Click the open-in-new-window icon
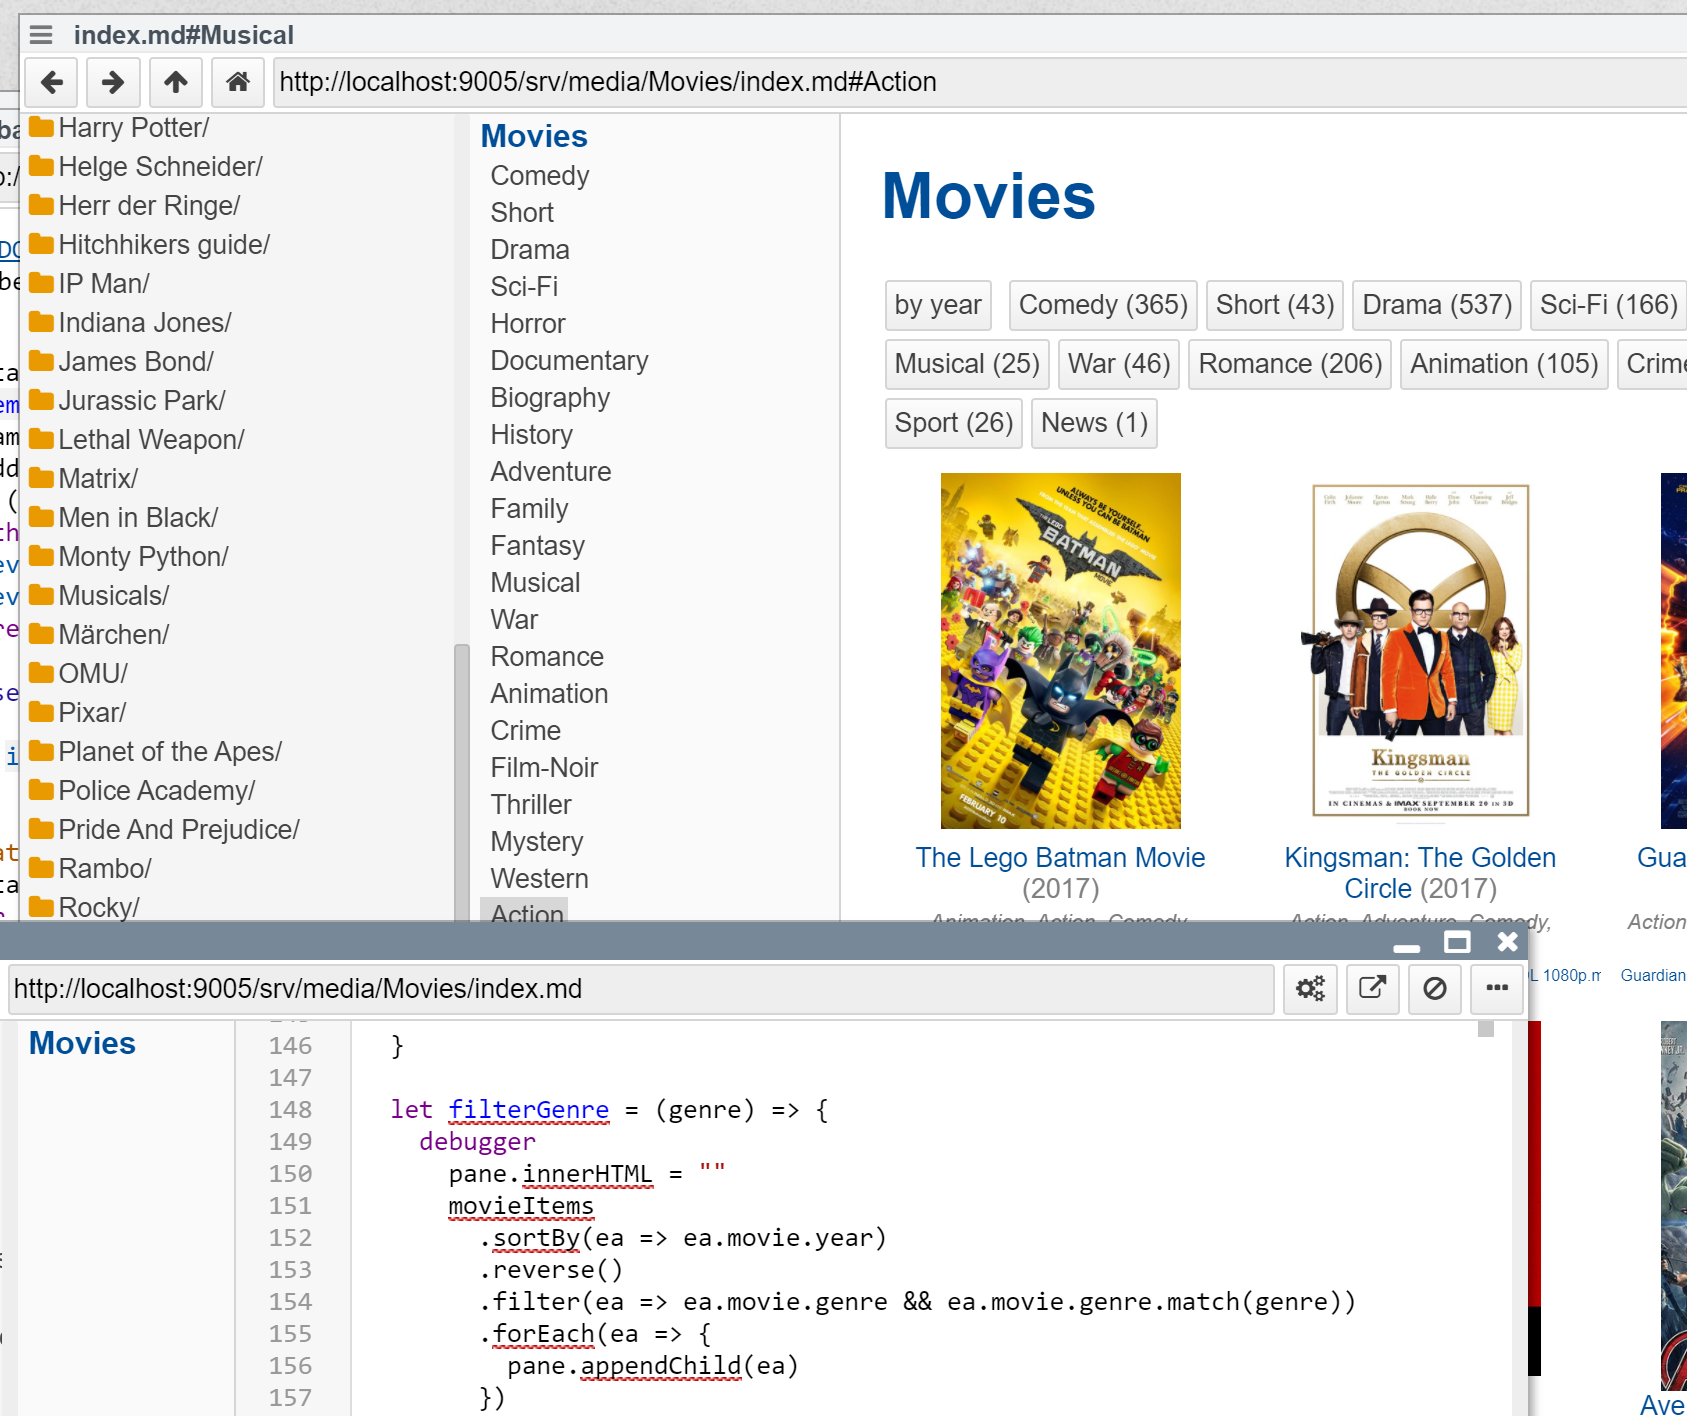The image size is (1687, 1416). 1372,989
